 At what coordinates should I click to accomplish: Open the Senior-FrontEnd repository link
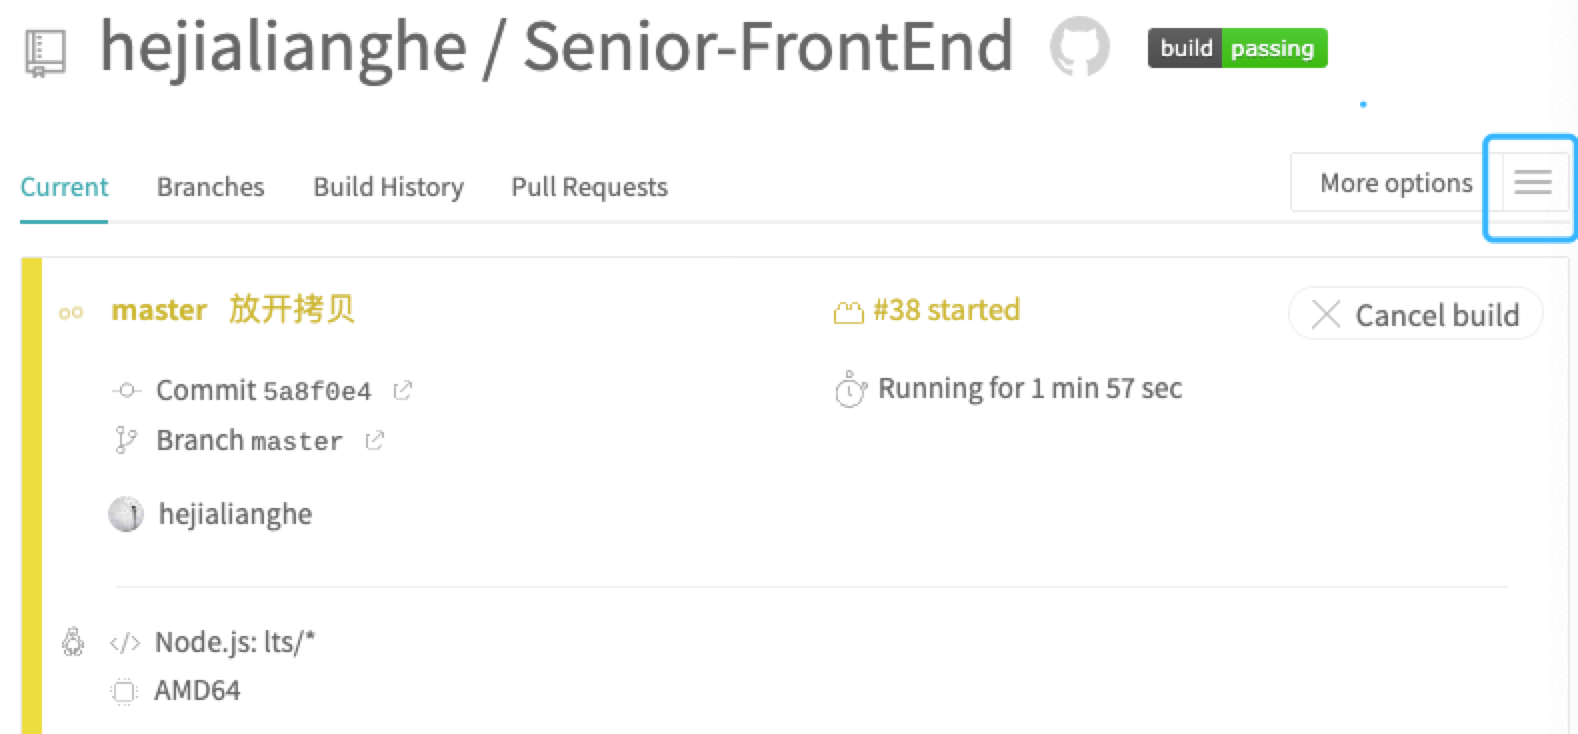pyautogui.click(x=767, y=47)
